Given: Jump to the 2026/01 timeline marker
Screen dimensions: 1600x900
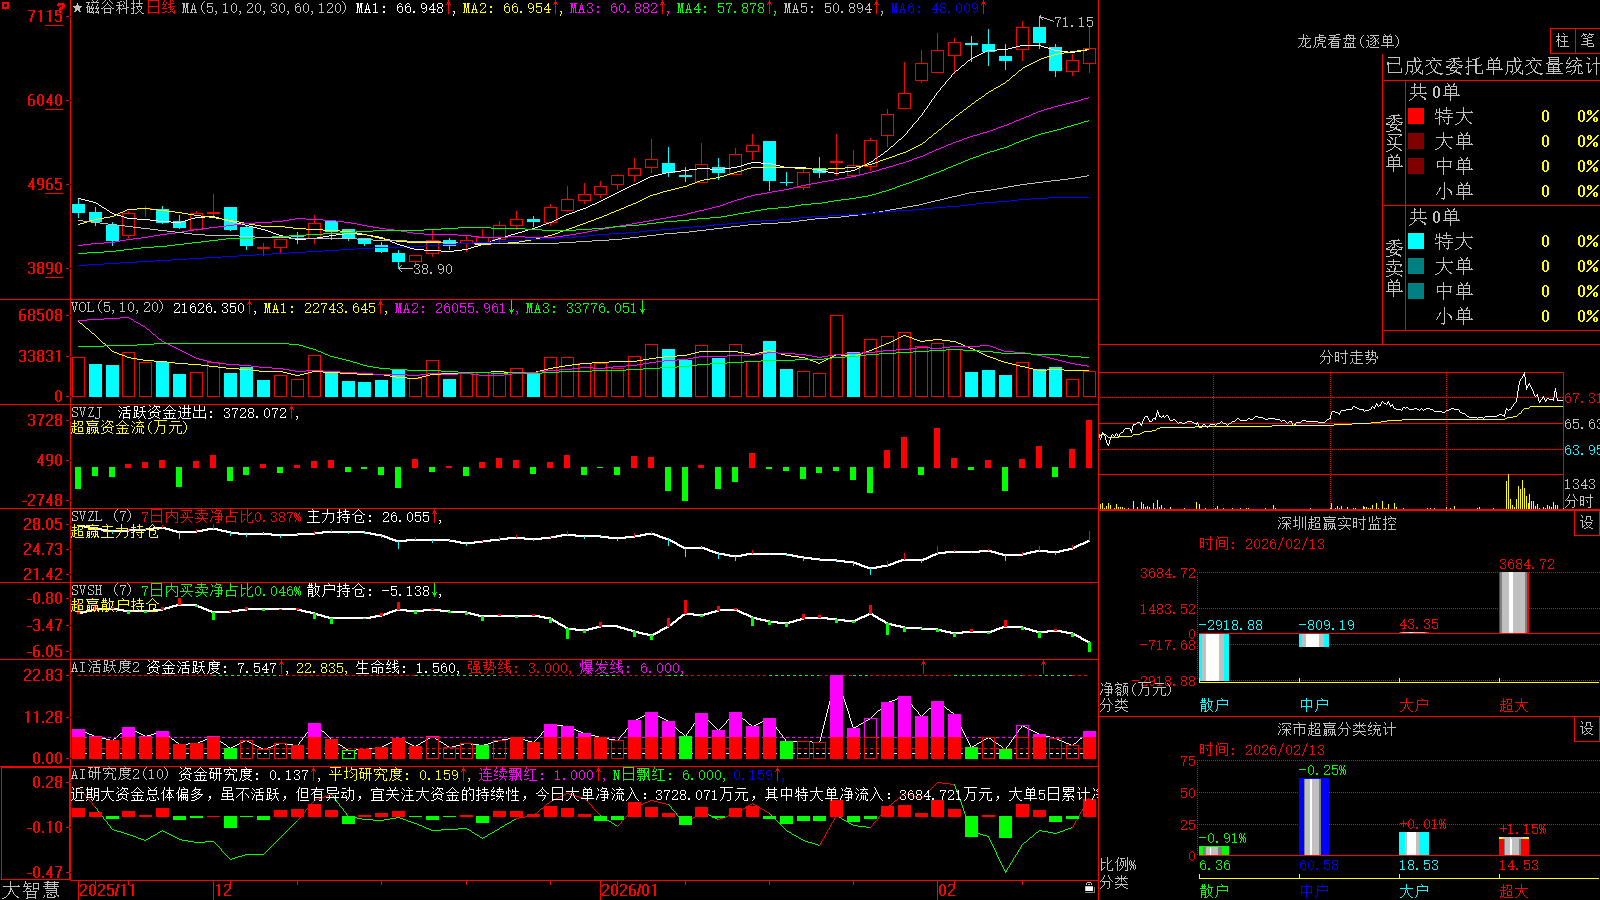Looking at the screenshot, I should pos(629,890).
